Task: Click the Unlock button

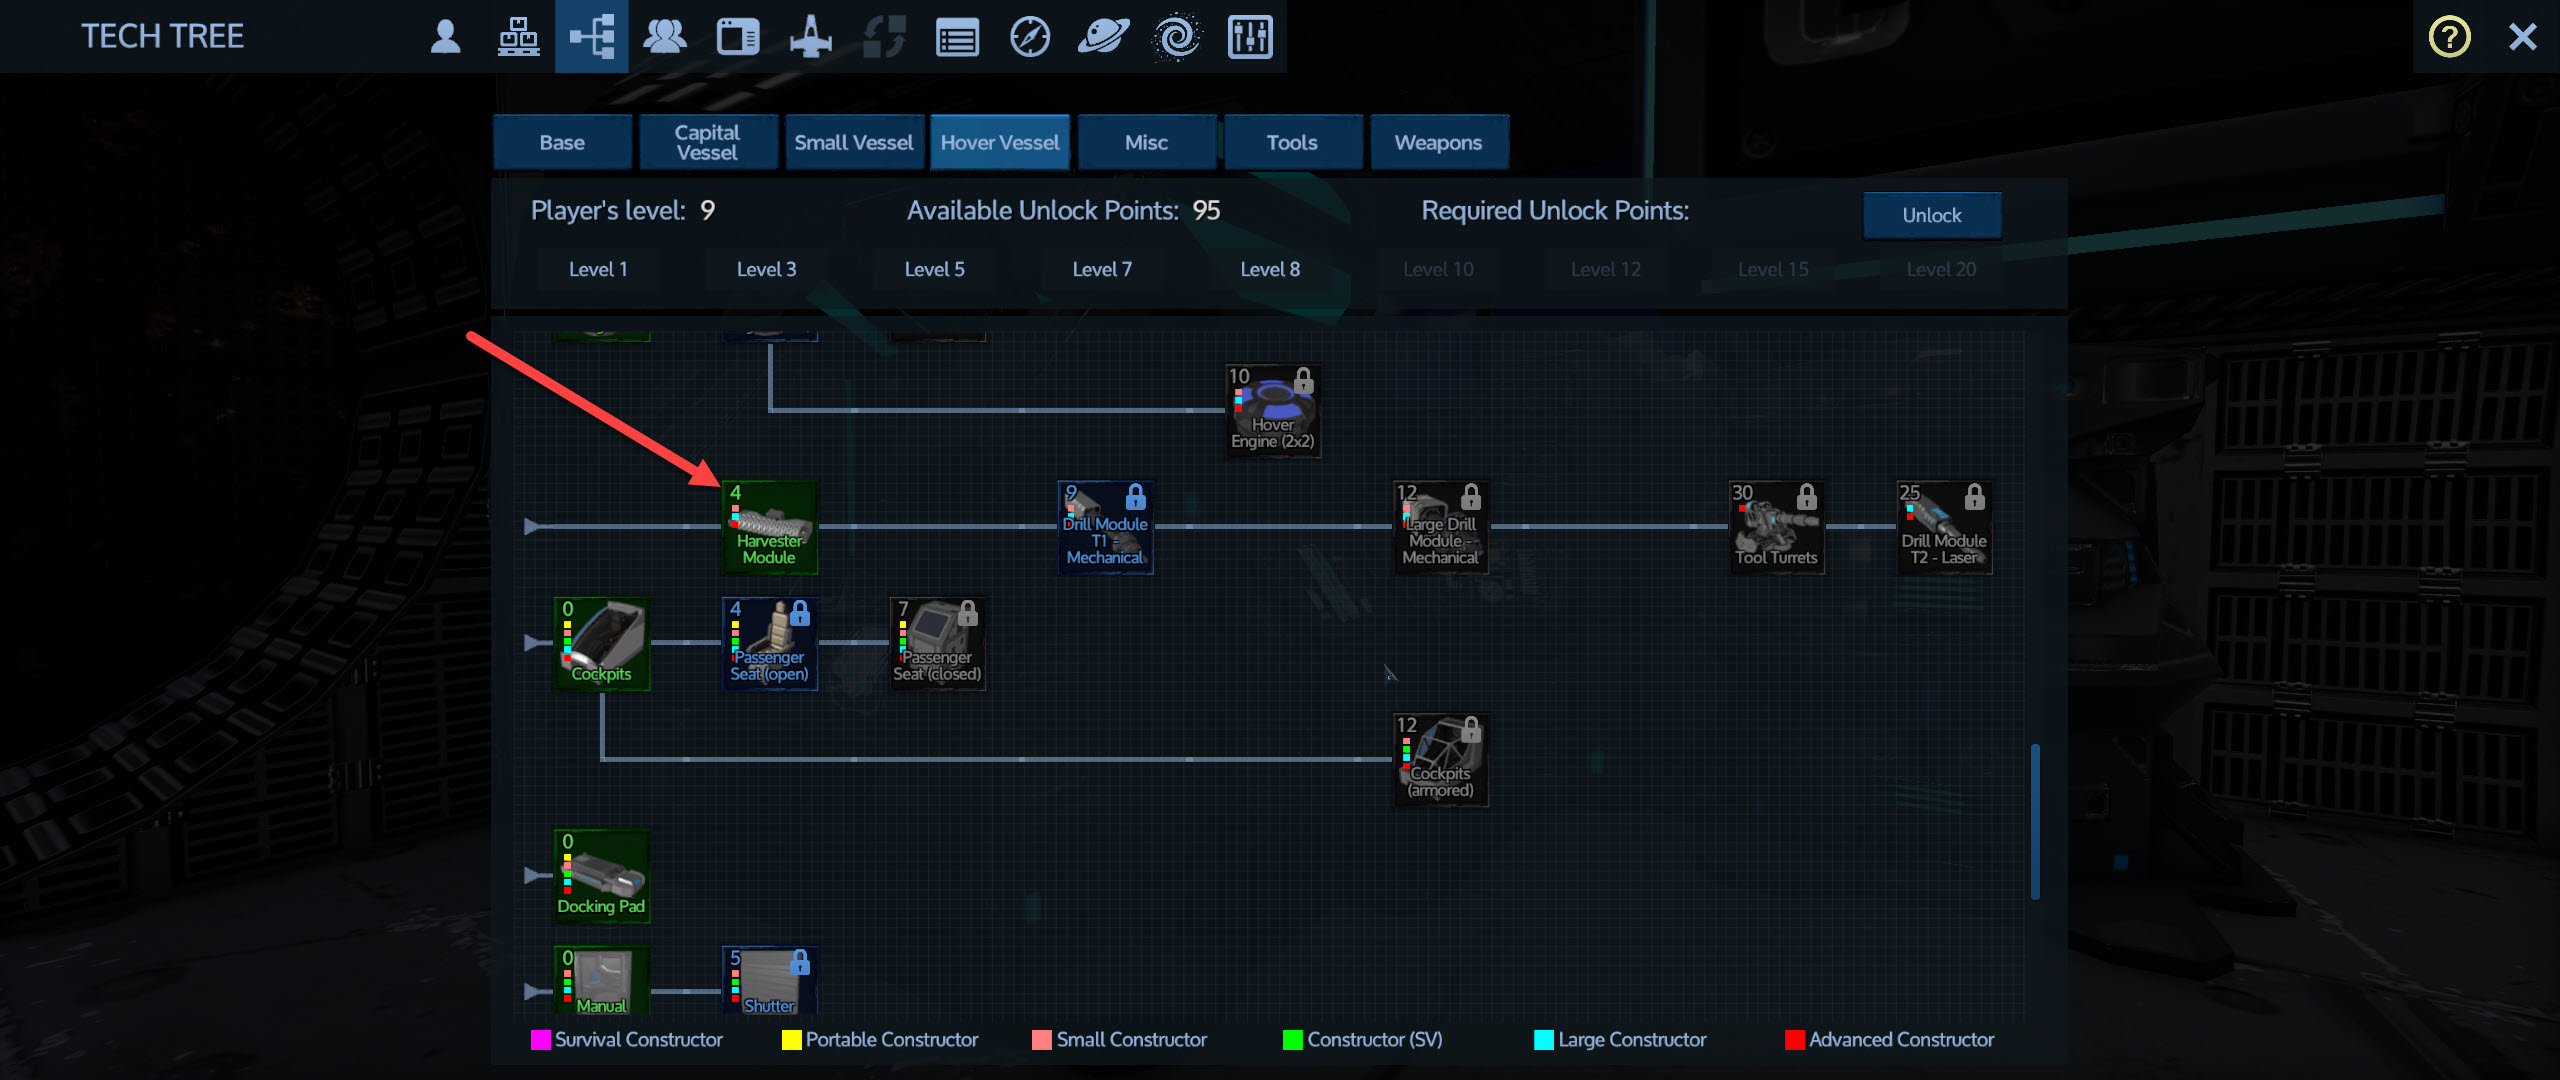Action: pyautogui.click(x=1932, y=215)
